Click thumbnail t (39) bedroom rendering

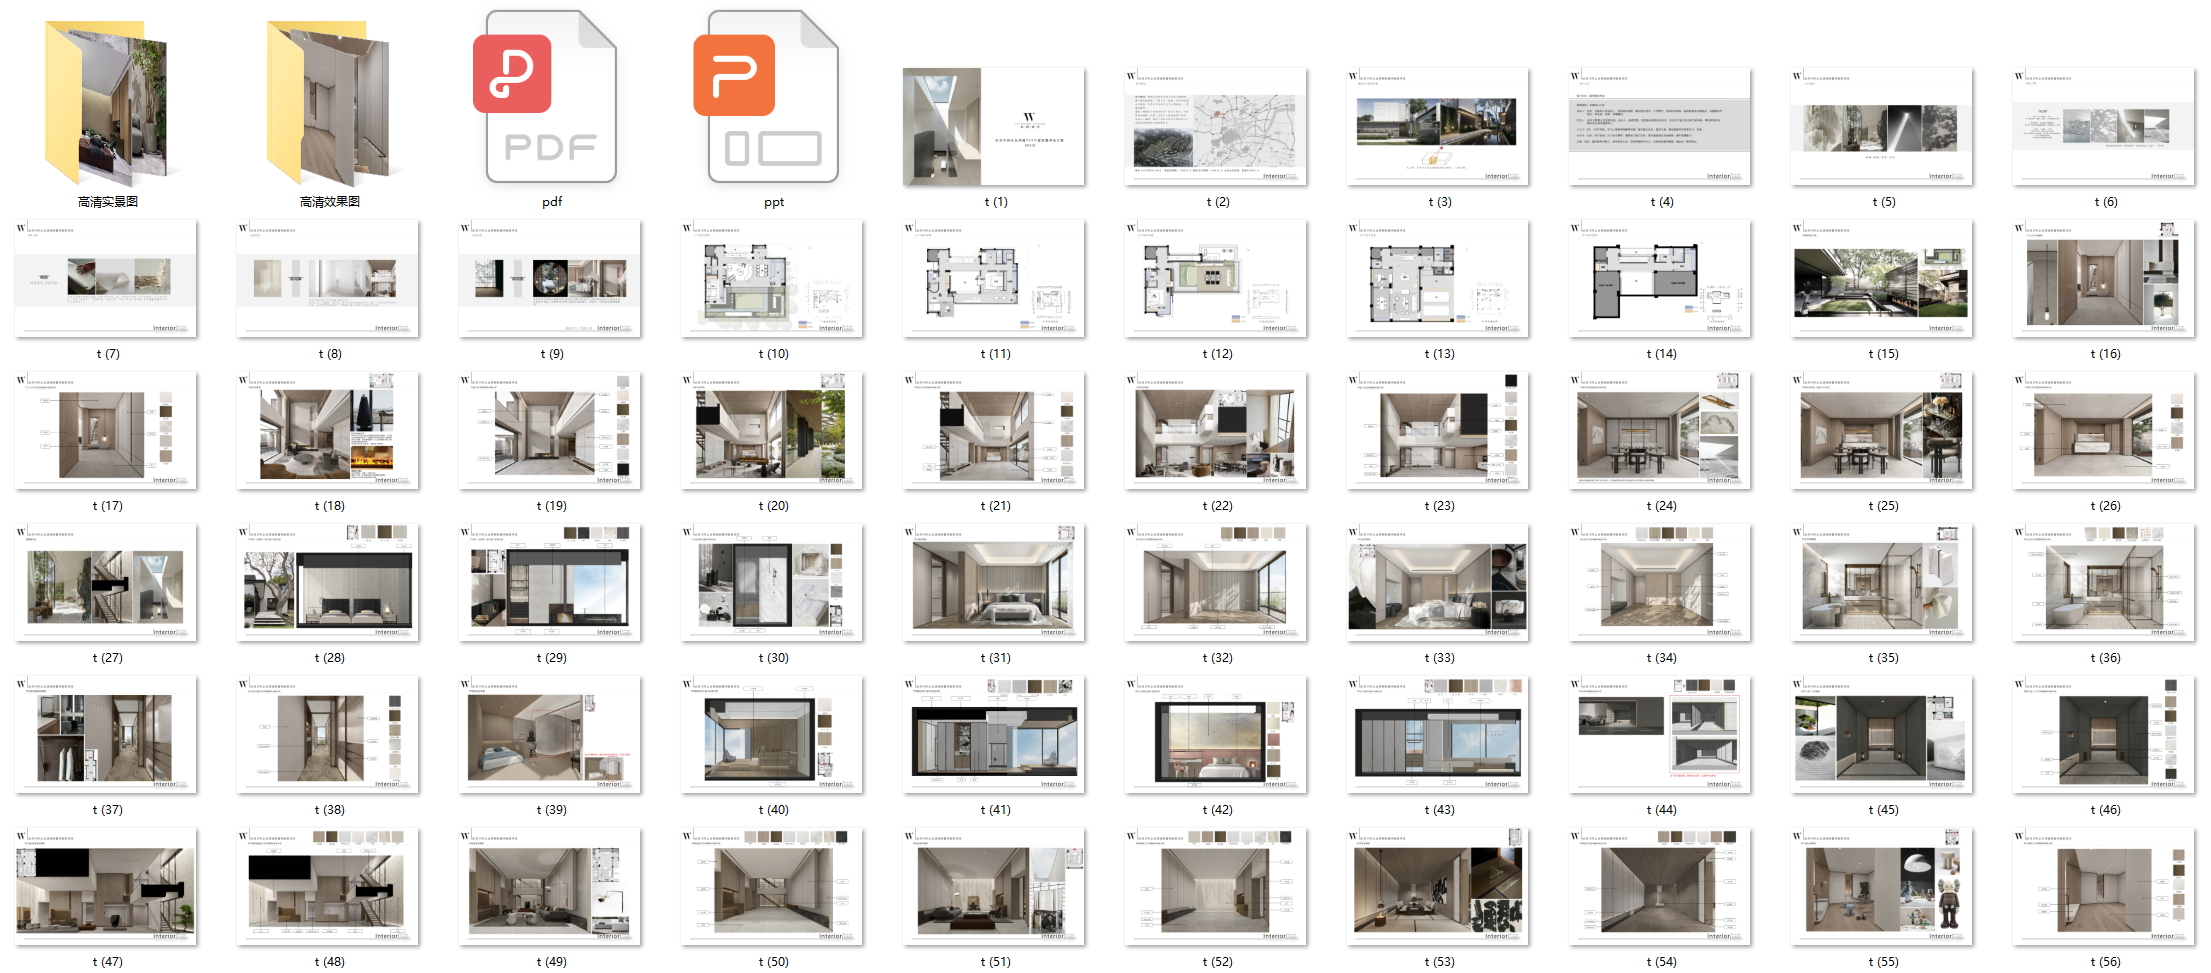[549, 736]
